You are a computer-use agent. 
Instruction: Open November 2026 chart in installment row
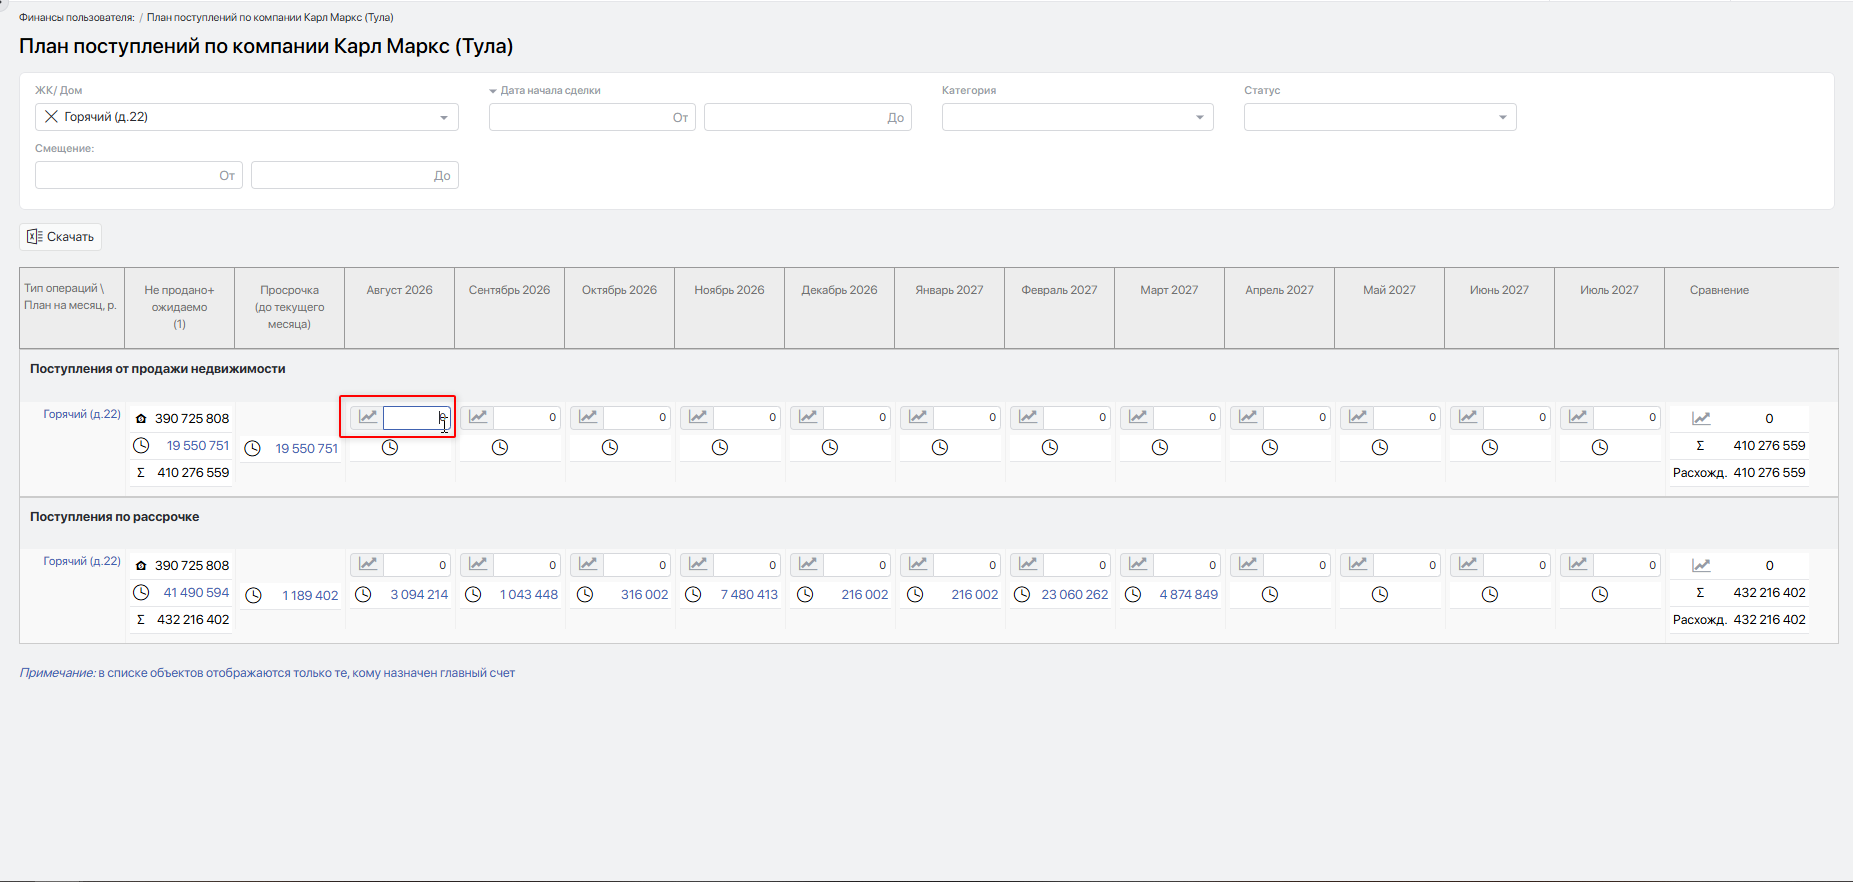tap(698, 564)
